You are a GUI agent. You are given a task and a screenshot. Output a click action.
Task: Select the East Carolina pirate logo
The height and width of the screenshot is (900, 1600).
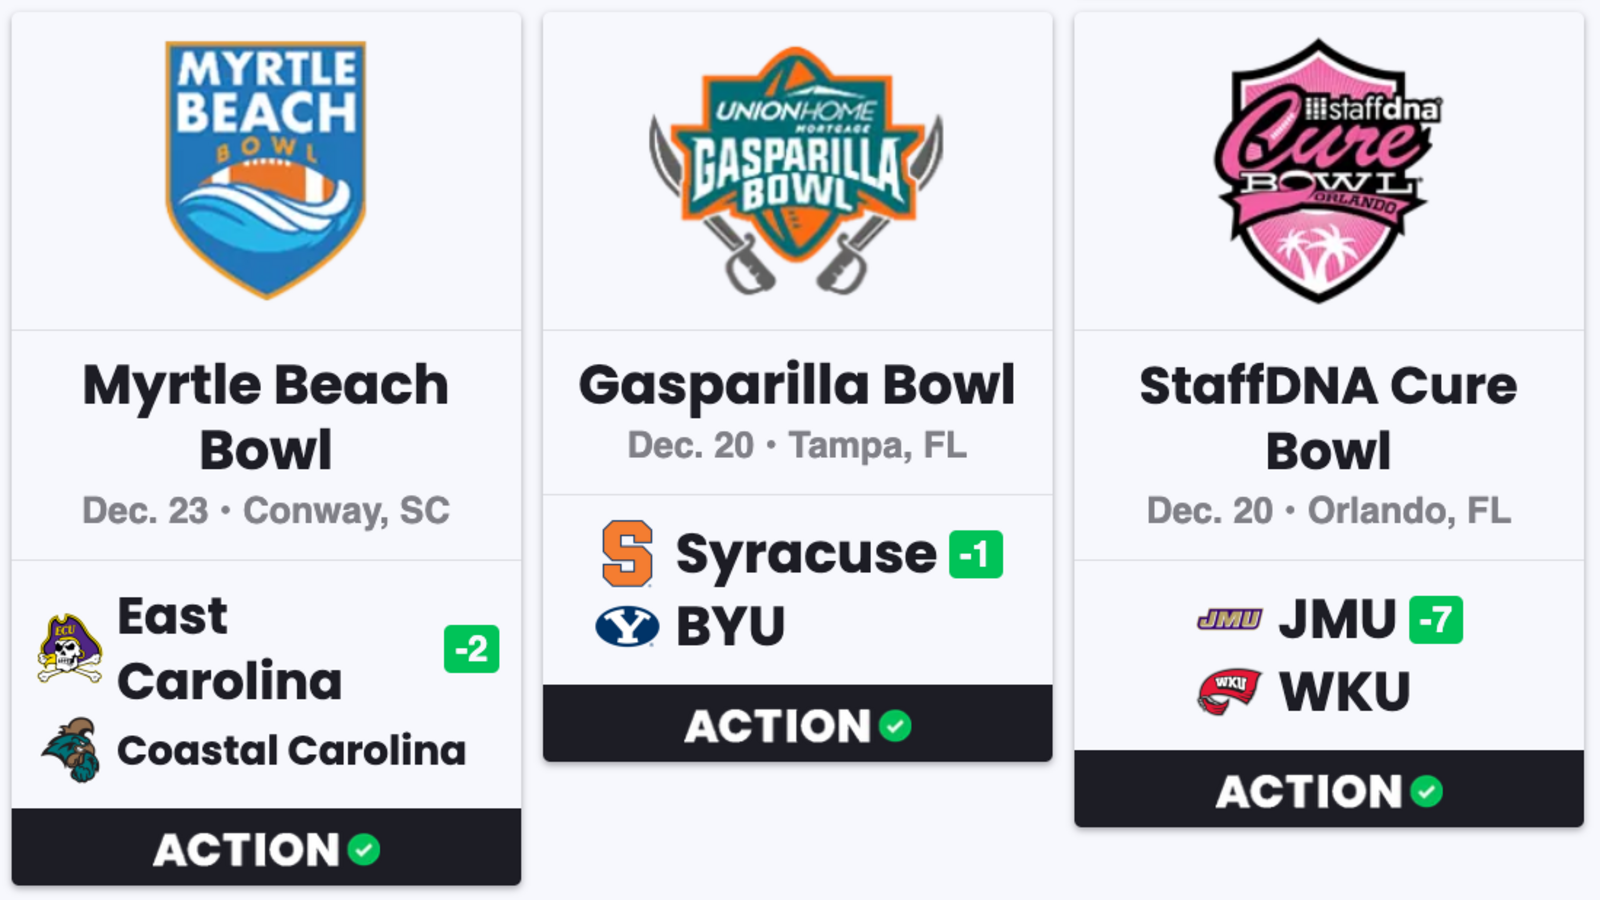click(70, 649)
